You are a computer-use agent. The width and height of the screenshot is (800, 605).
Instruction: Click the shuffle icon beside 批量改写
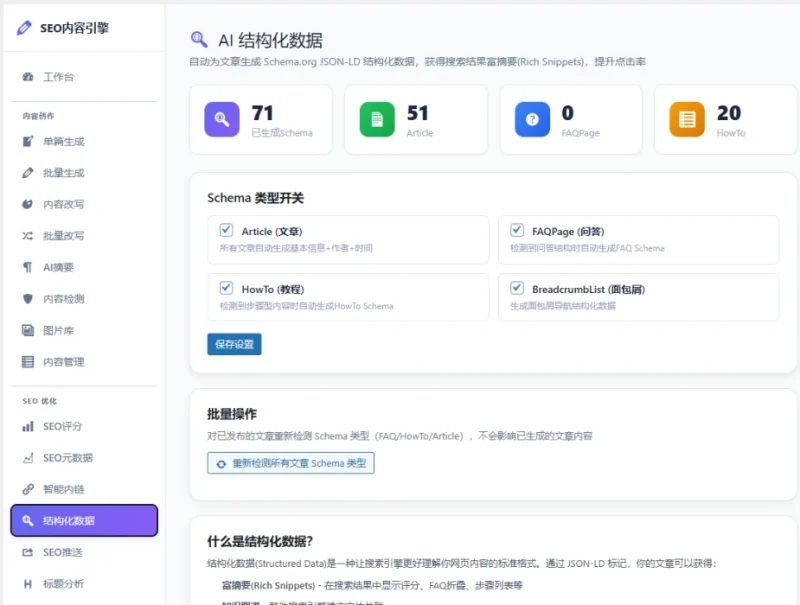click(x=28, y=236)
